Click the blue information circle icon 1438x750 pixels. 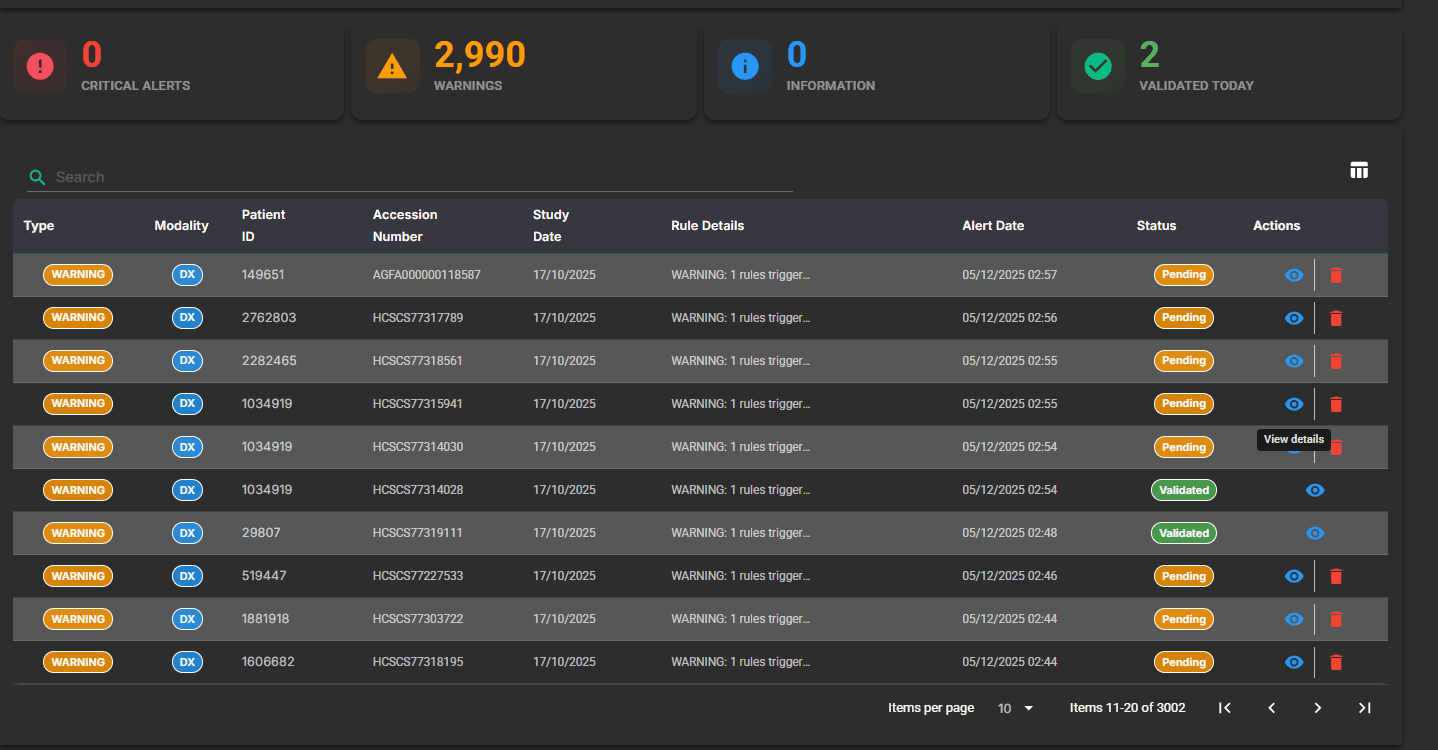tap(745, 67)
